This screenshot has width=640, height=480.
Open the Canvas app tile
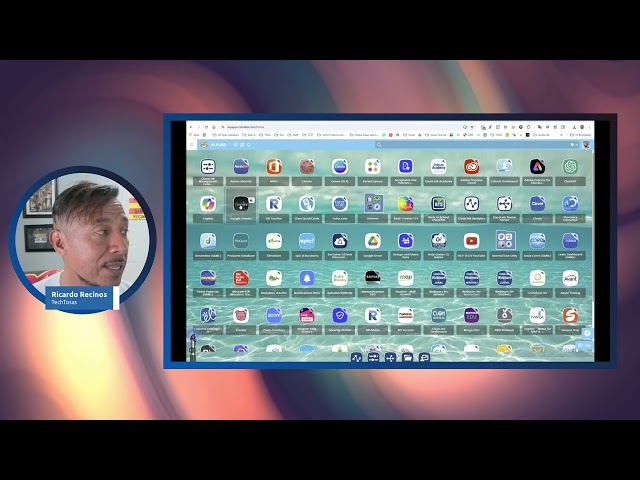[307, 167]
